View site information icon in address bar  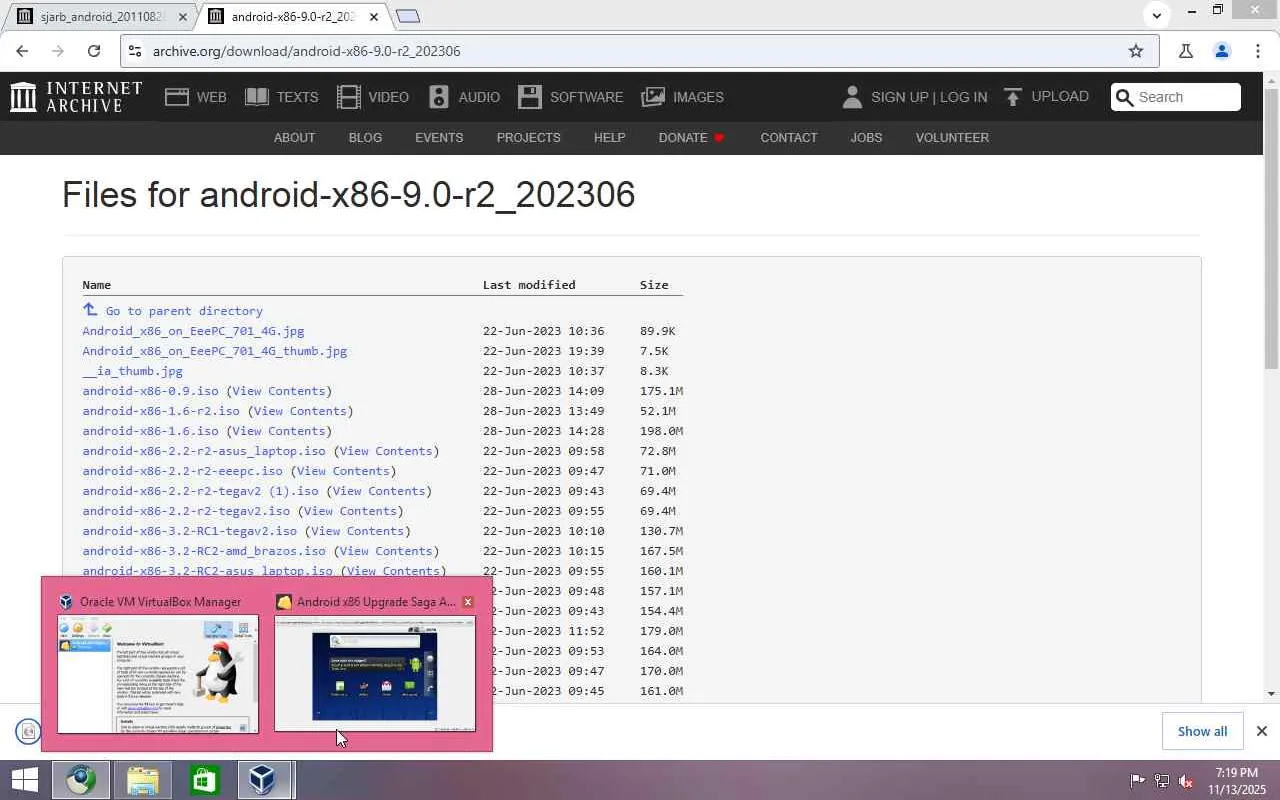click(135, 51)
